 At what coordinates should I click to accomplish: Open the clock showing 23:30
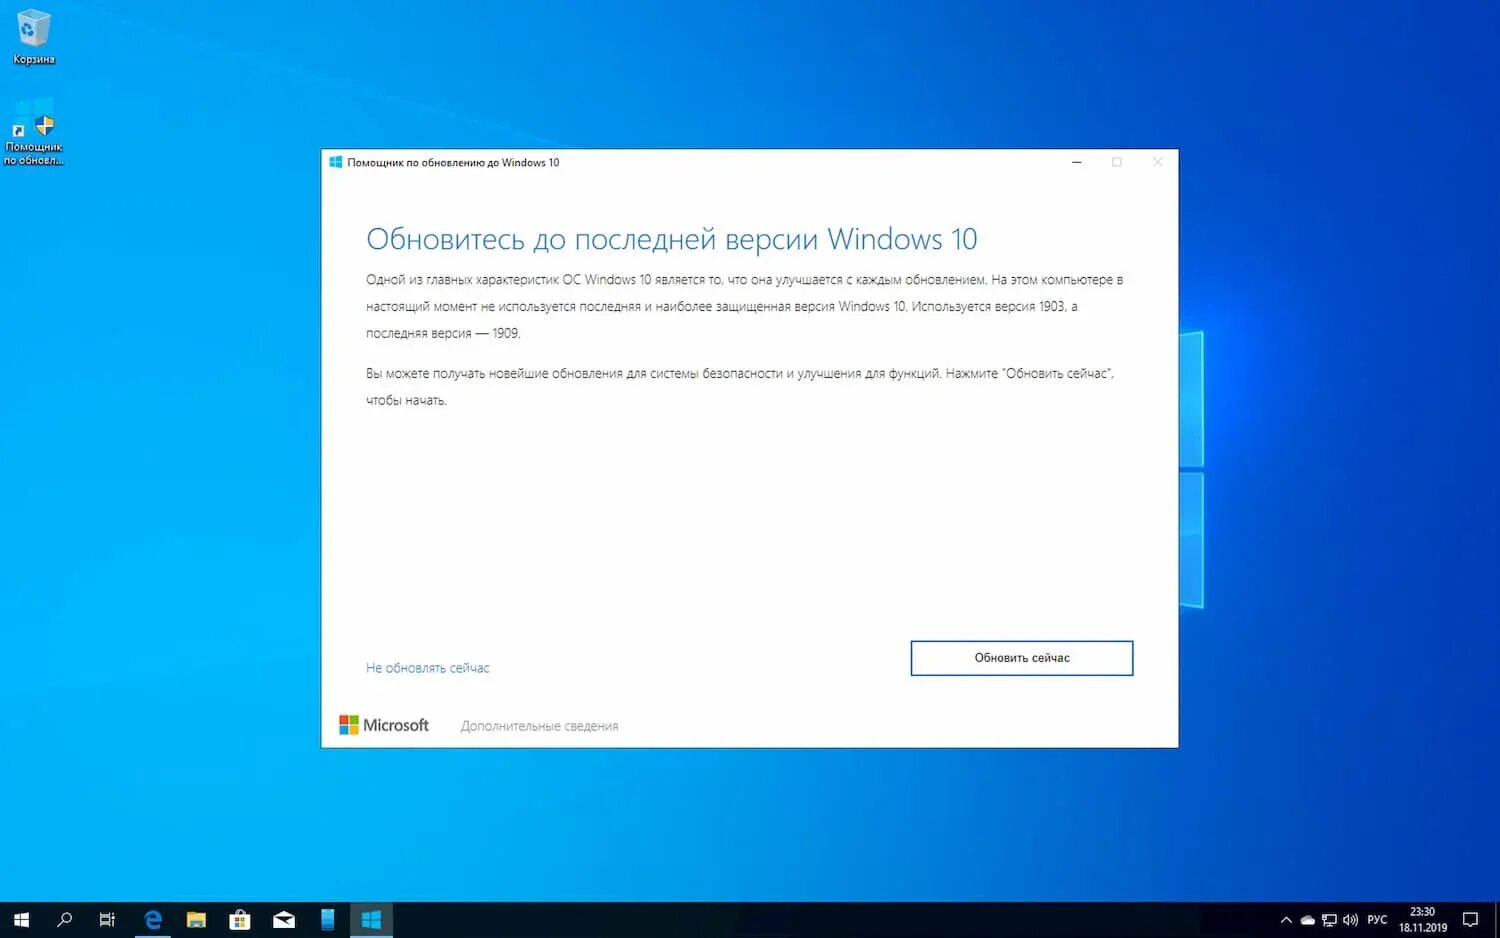[1422, 920]
